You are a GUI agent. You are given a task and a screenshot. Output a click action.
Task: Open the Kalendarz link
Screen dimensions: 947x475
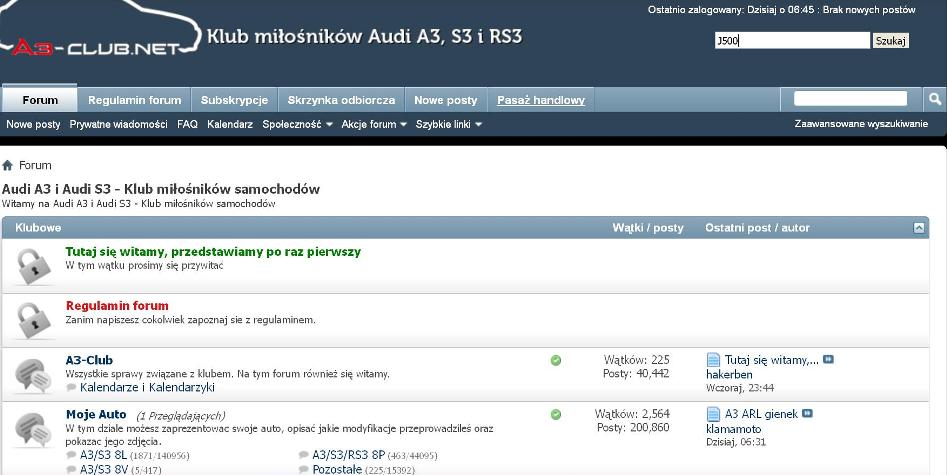pos(230,124)
